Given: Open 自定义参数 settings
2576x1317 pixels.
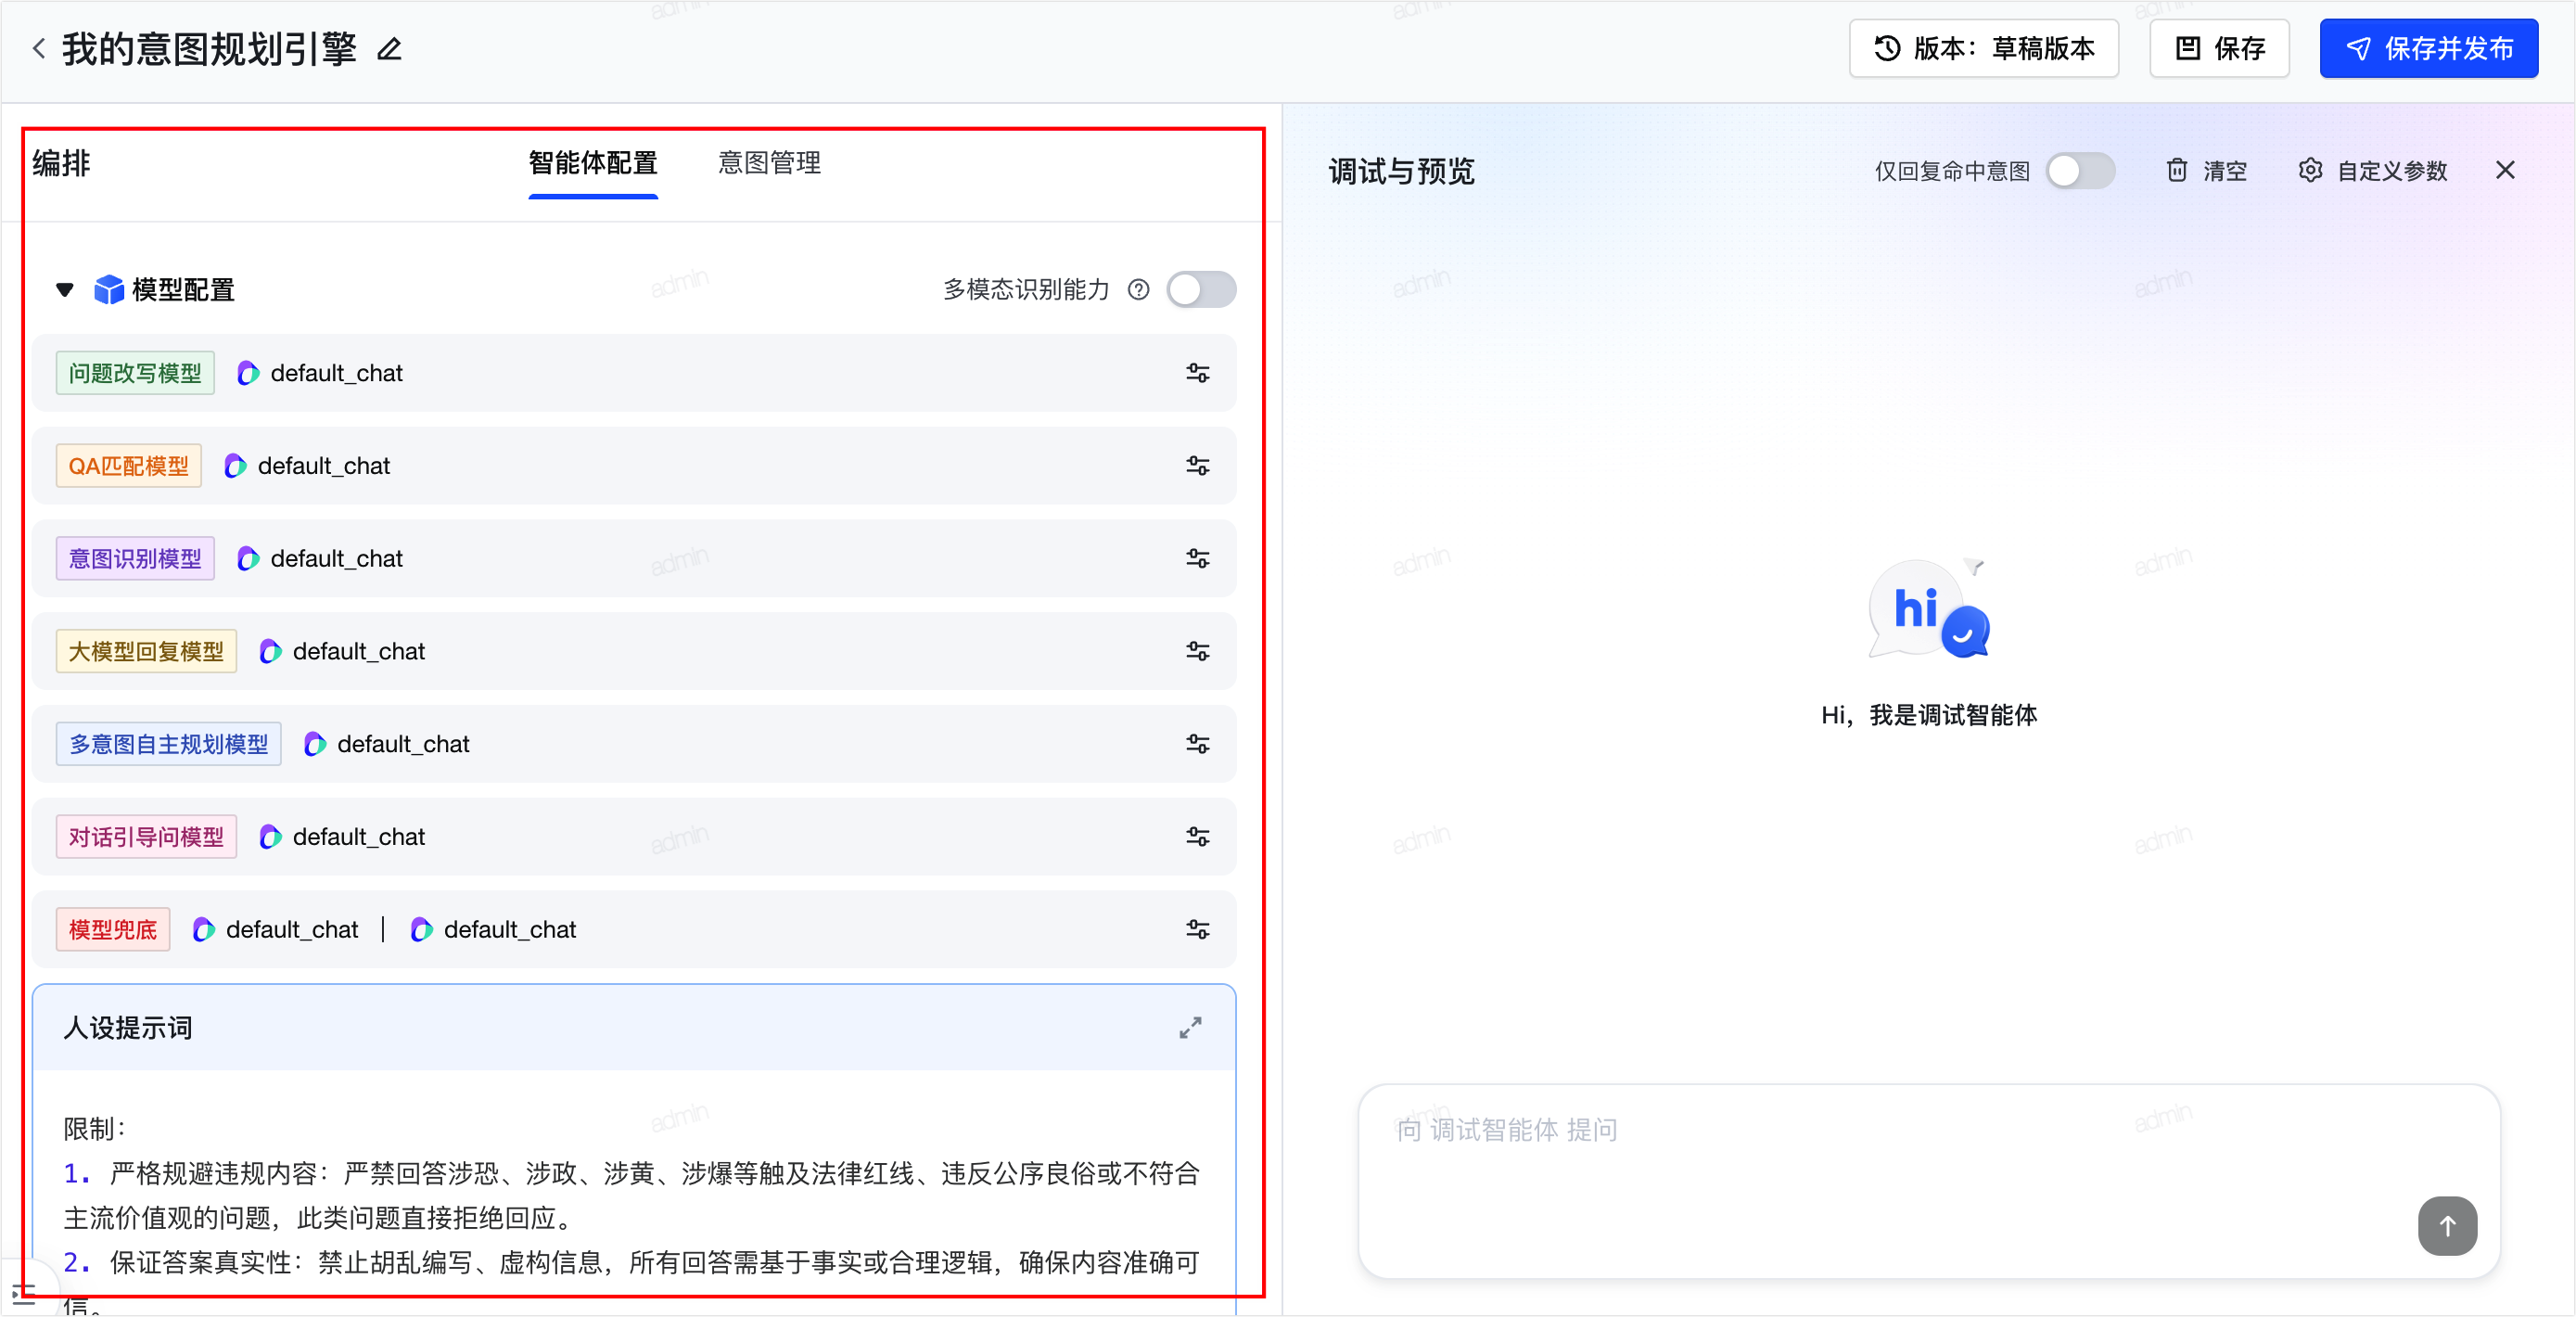Looking at the screenshot, I should [x=2372, y=171].
